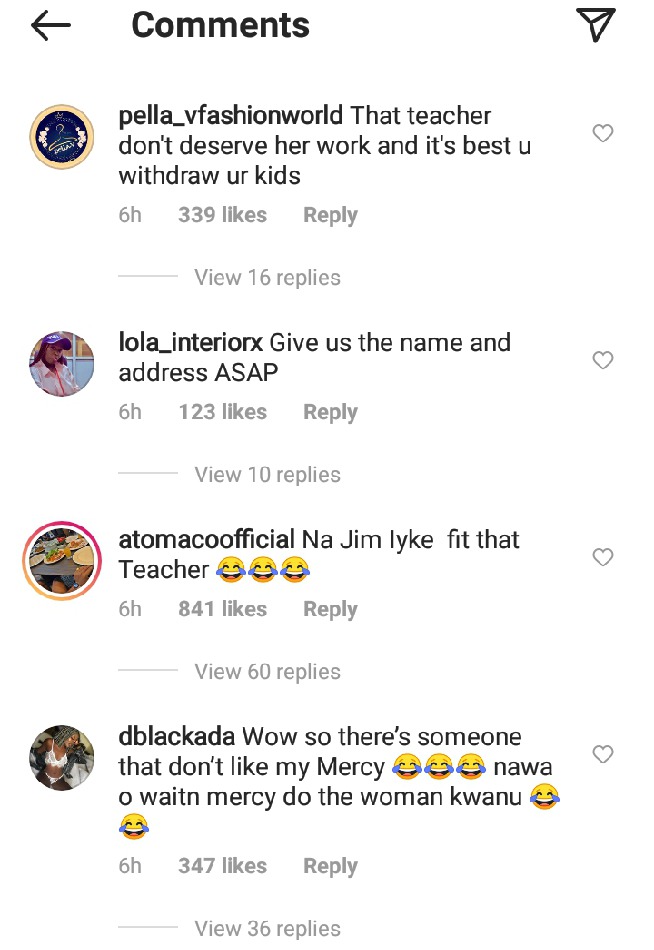Open the atomacoofficial username link
Viewport: 654px width, 950px height.
pyautogui.click(x=207, y=539)
